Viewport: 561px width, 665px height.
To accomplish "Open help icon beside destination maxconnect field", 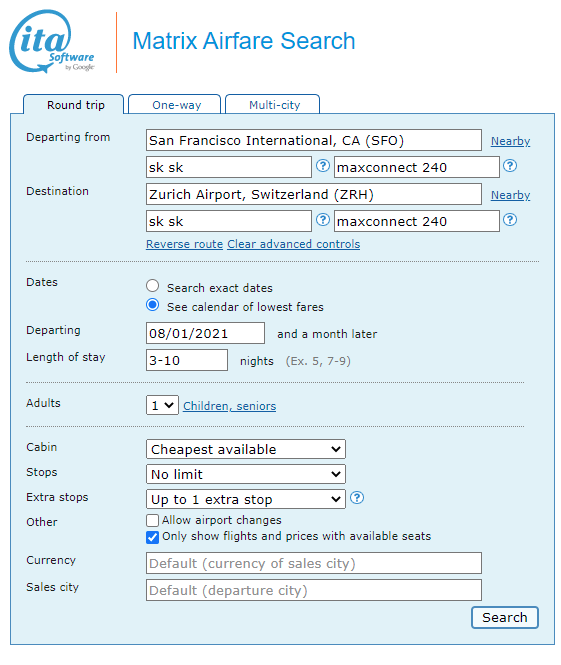I will pos(510,220).
